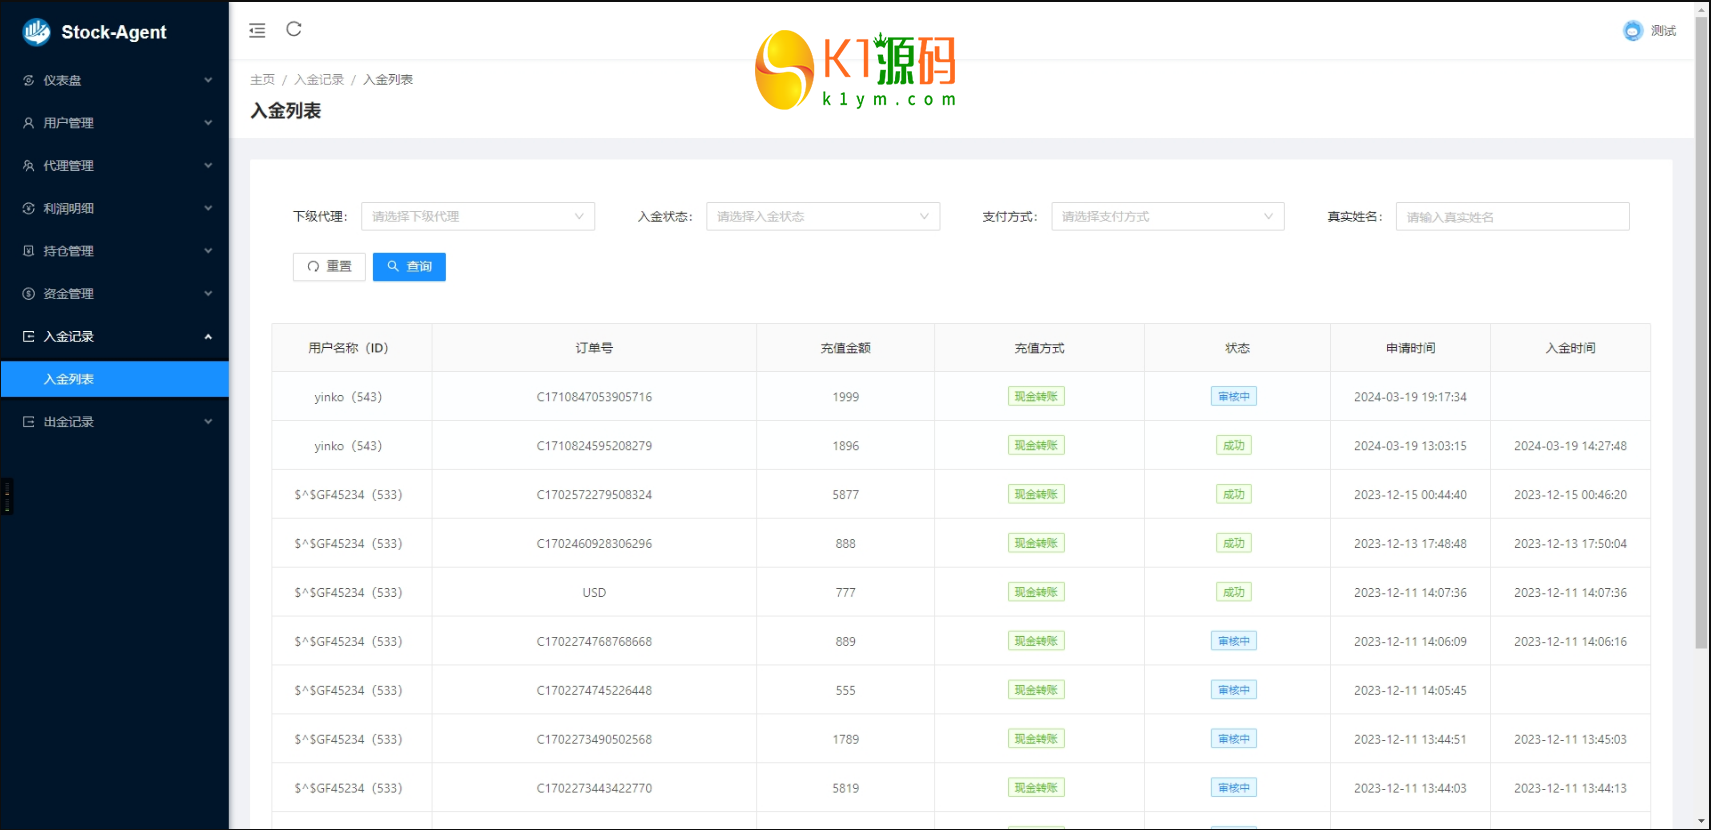1711x830 pixels.
Task: Click the refresh icon in the top bar
Action: tap(294, 29)
